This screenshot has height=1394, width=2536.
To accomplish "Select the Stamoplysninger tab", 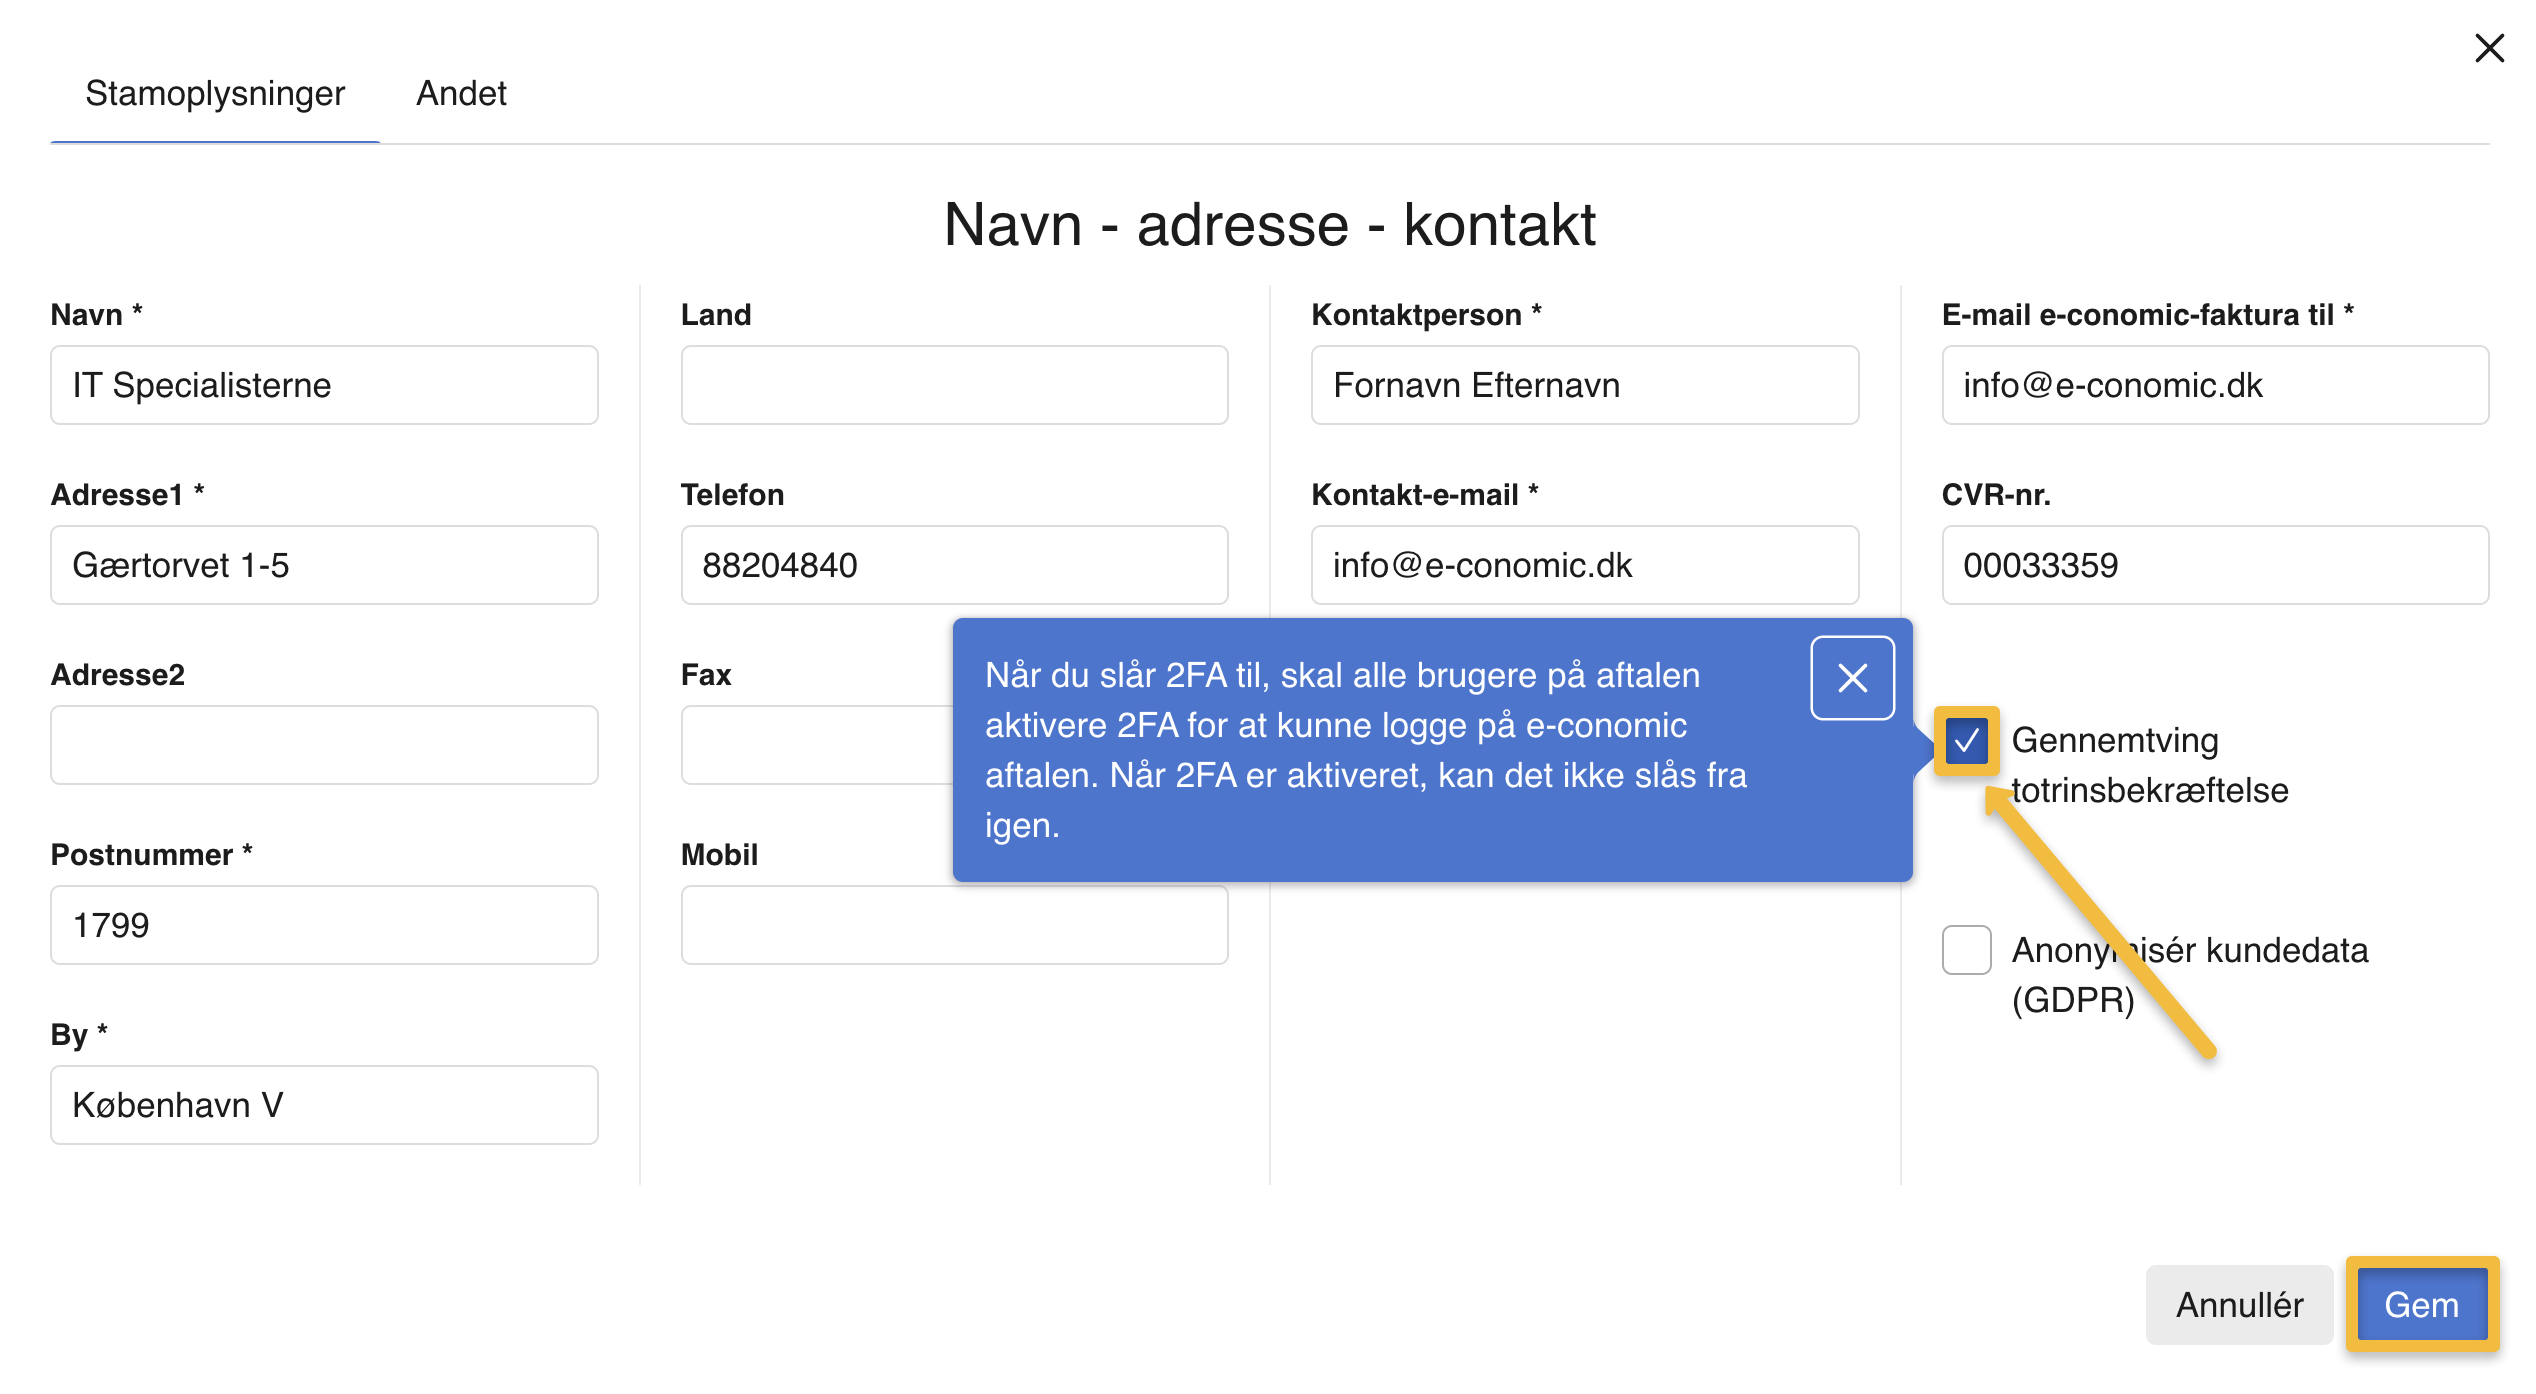I will (215, 93).
